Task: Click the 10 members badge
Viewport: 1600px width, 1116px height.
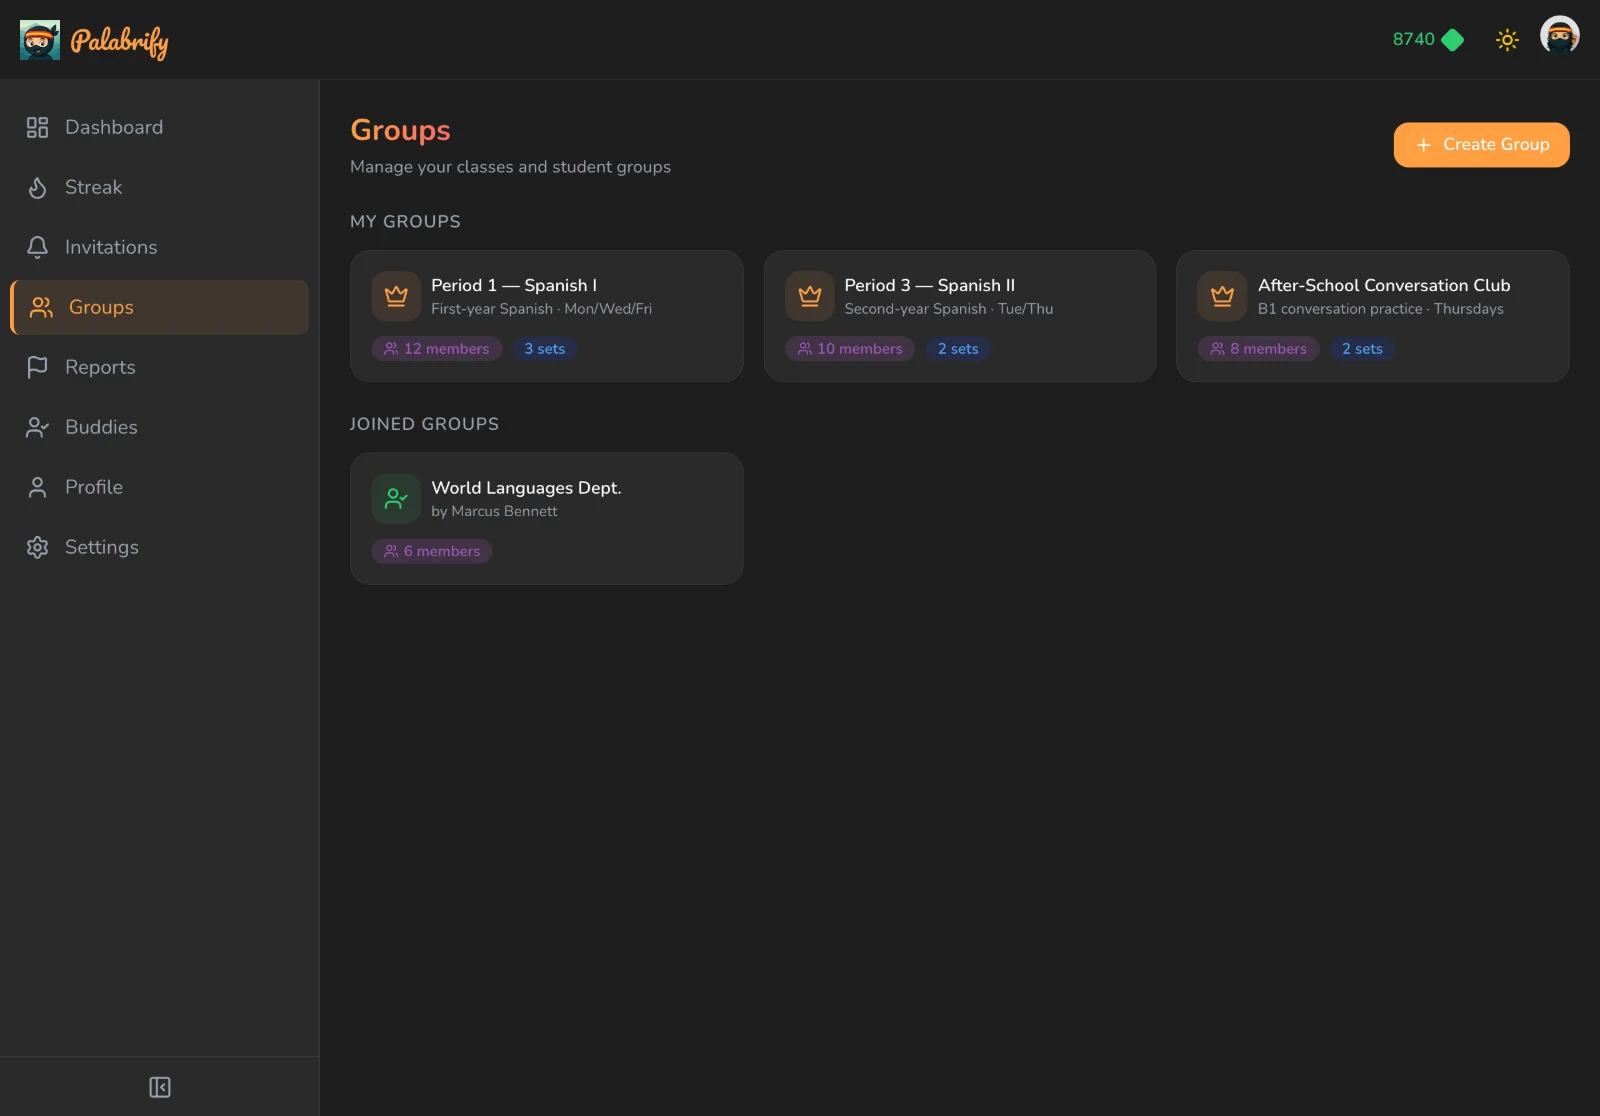Action: pos(850,349)
